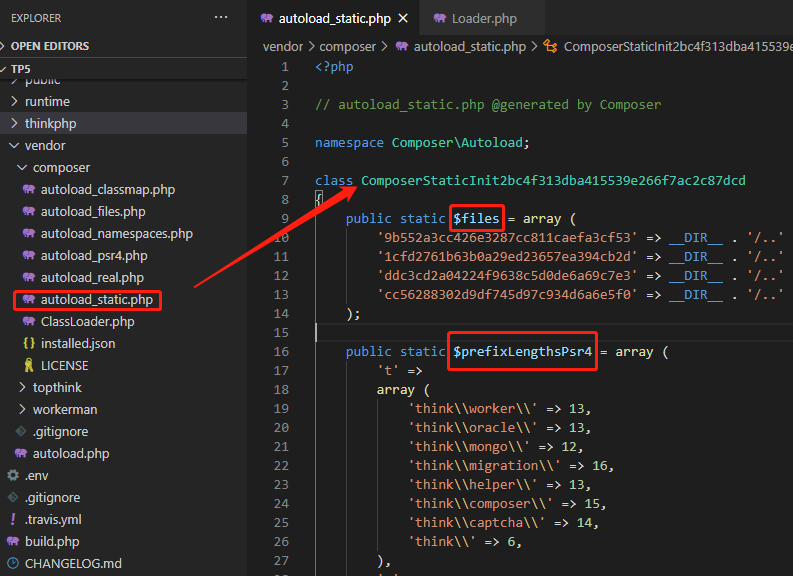Viewport: 793px width, 576px height.
Task: Open .gitignore inside the vendor folder
Action: [x=60, y=431]
